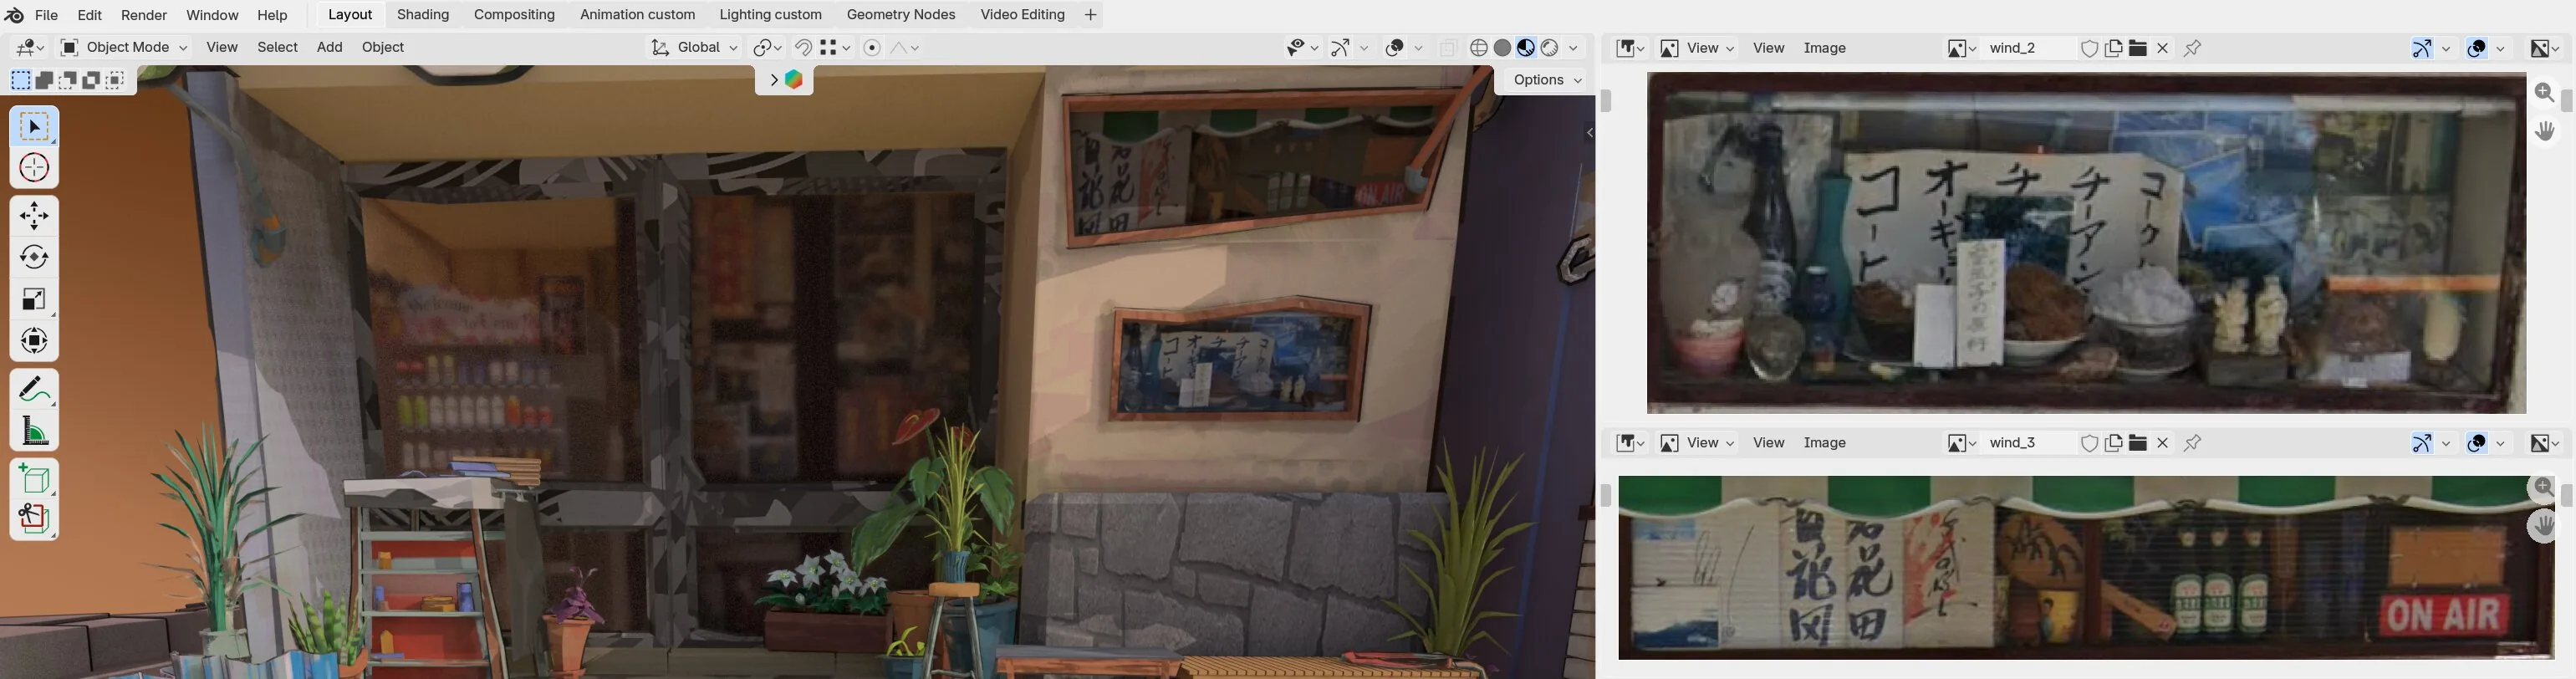Open image folder icon for wind_2
Viewport: 2576px width, 679px height.
click(x=2138, y=48)
